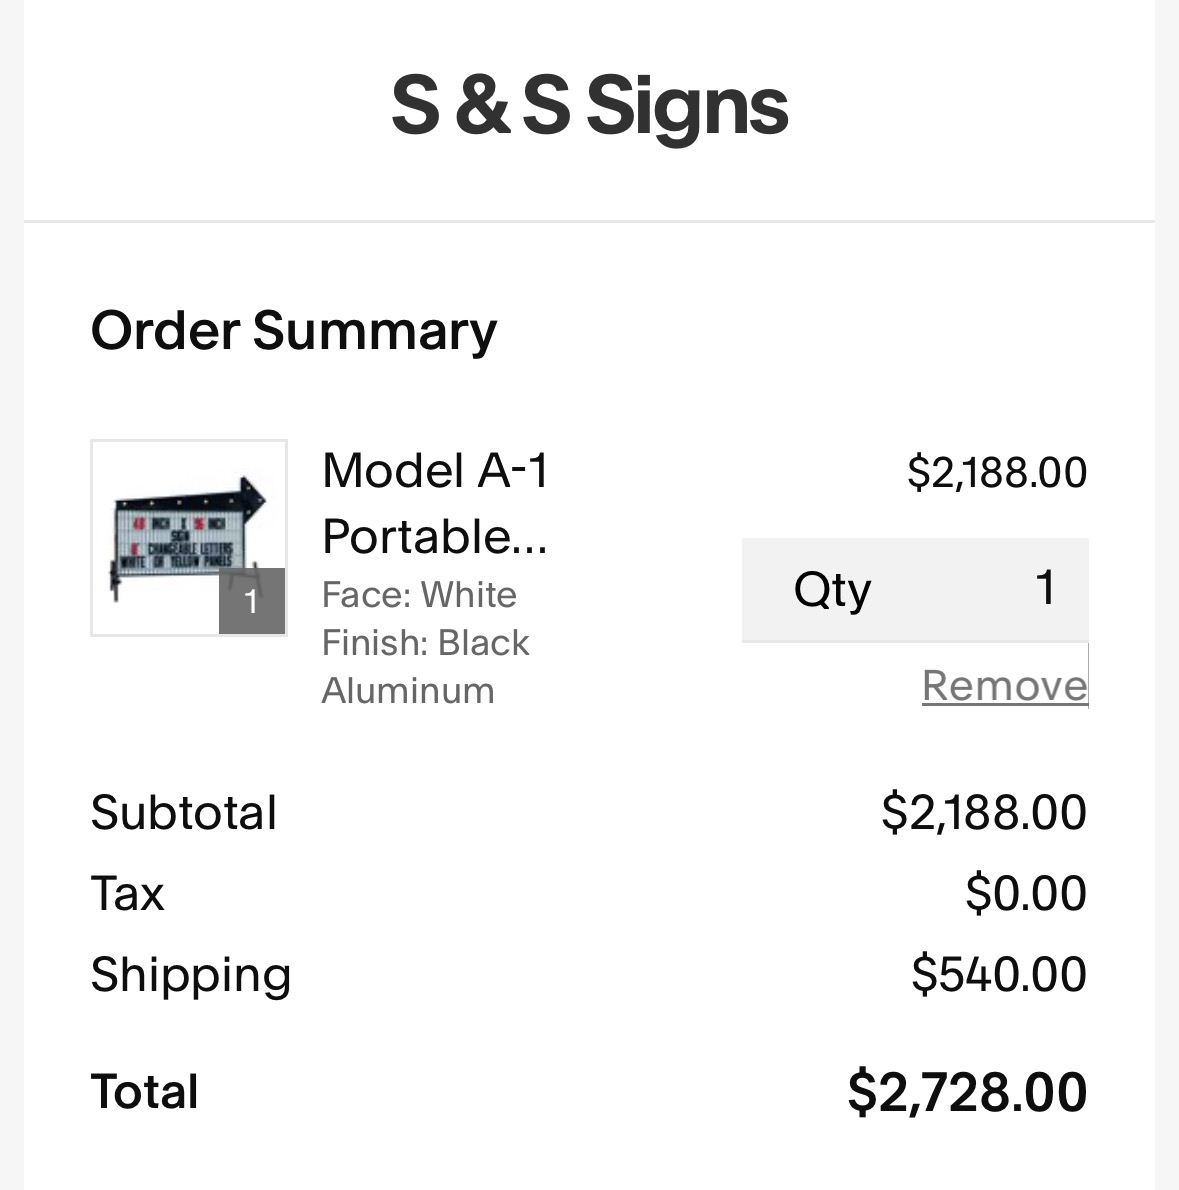The image size is (1179, 1190).
Task: Remove the Model A-1 sign from the order
Action: click(x=1004, y=686)
